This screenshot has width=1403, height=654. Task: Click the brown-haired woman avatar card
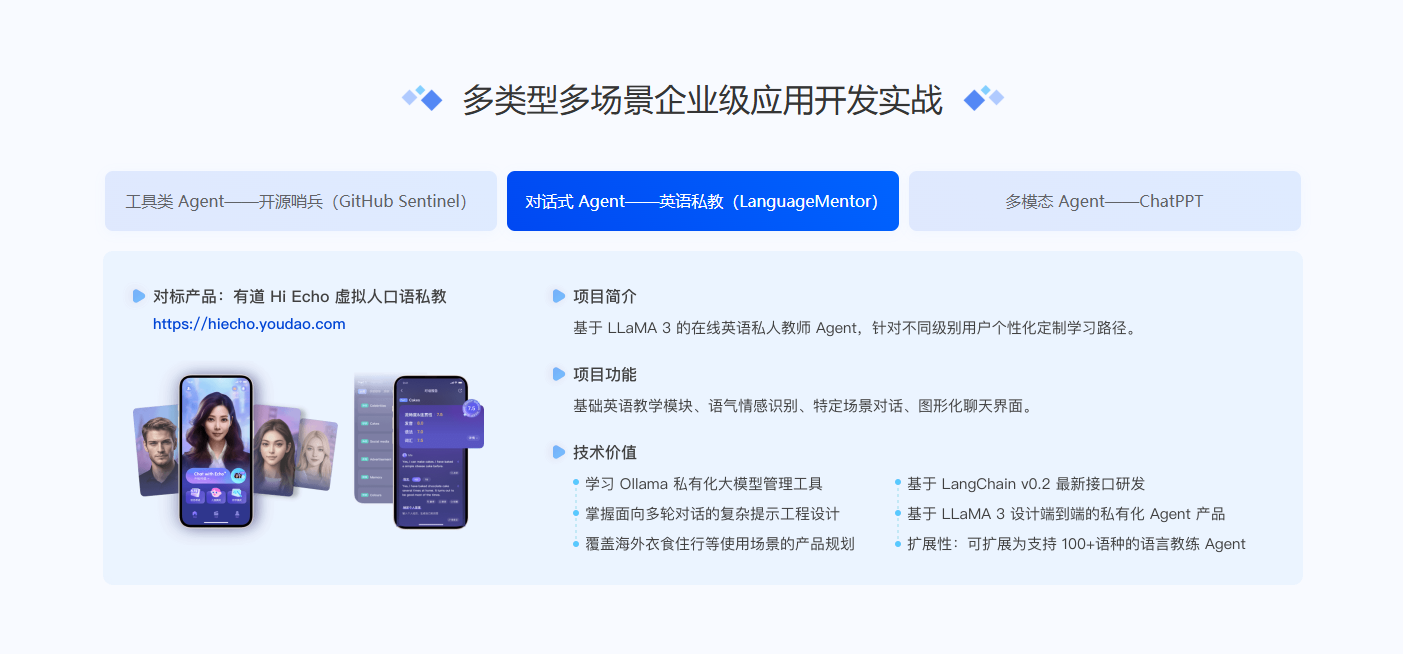pyautogui.click(x=277, y=450)
